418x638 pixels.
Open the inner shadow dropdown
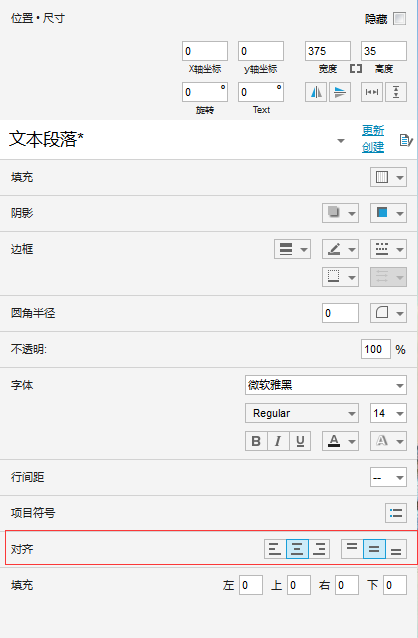tap(388, 213)
